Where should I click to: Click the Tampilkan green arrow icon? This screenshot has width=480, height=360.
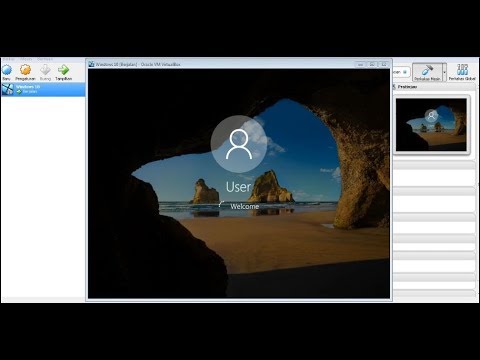tap(63, 70)
